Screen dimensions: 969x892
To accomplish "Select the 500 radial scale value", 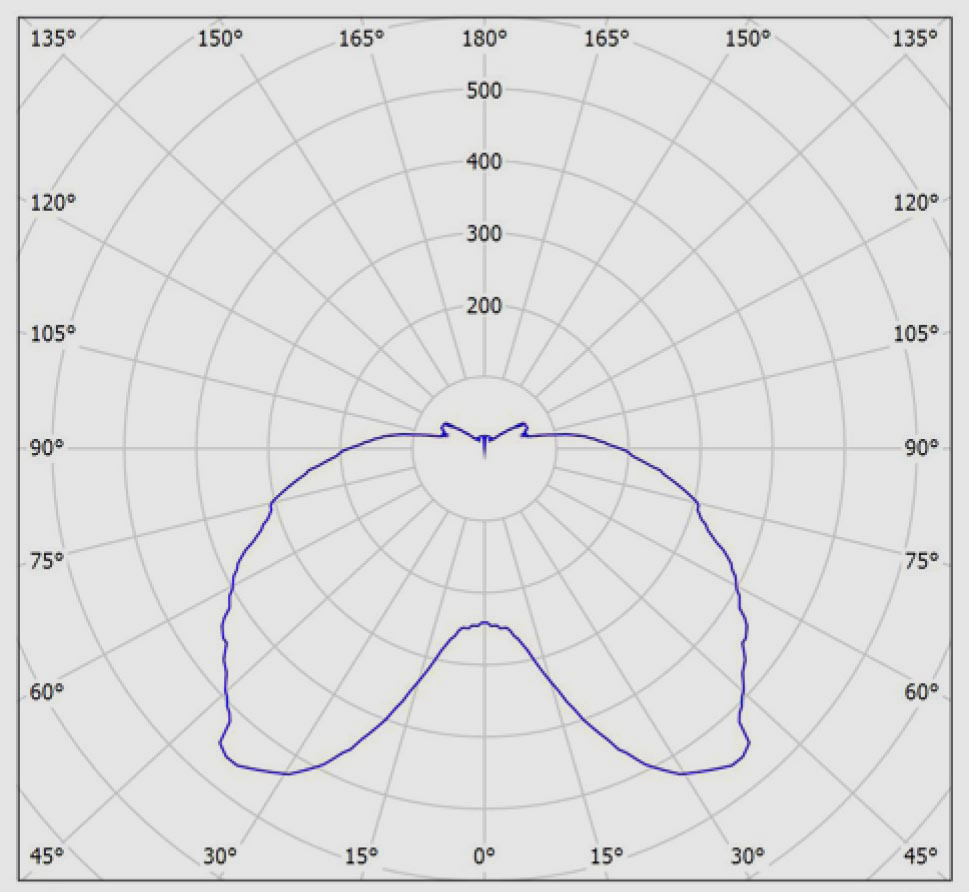I will pyautogui.click(x=484, y=91).
